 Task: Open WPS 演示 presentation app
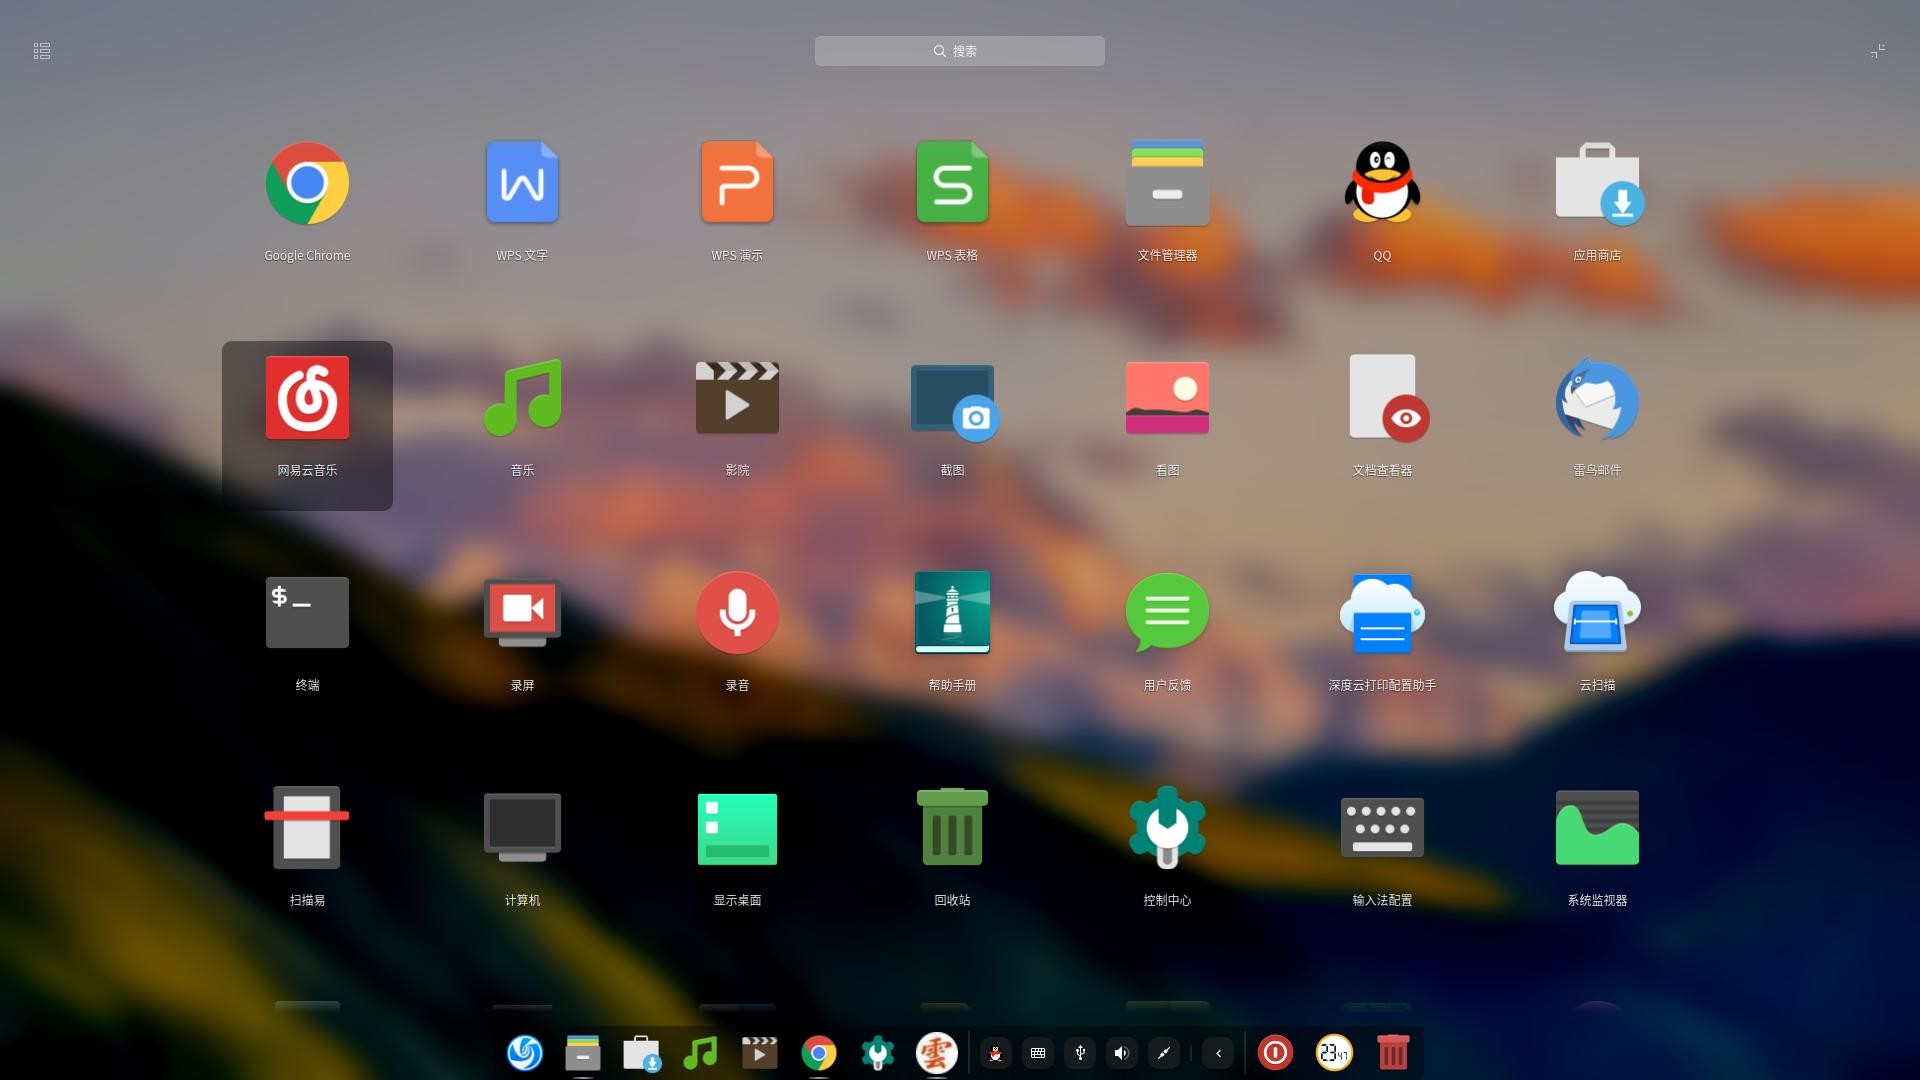(737, 183)
